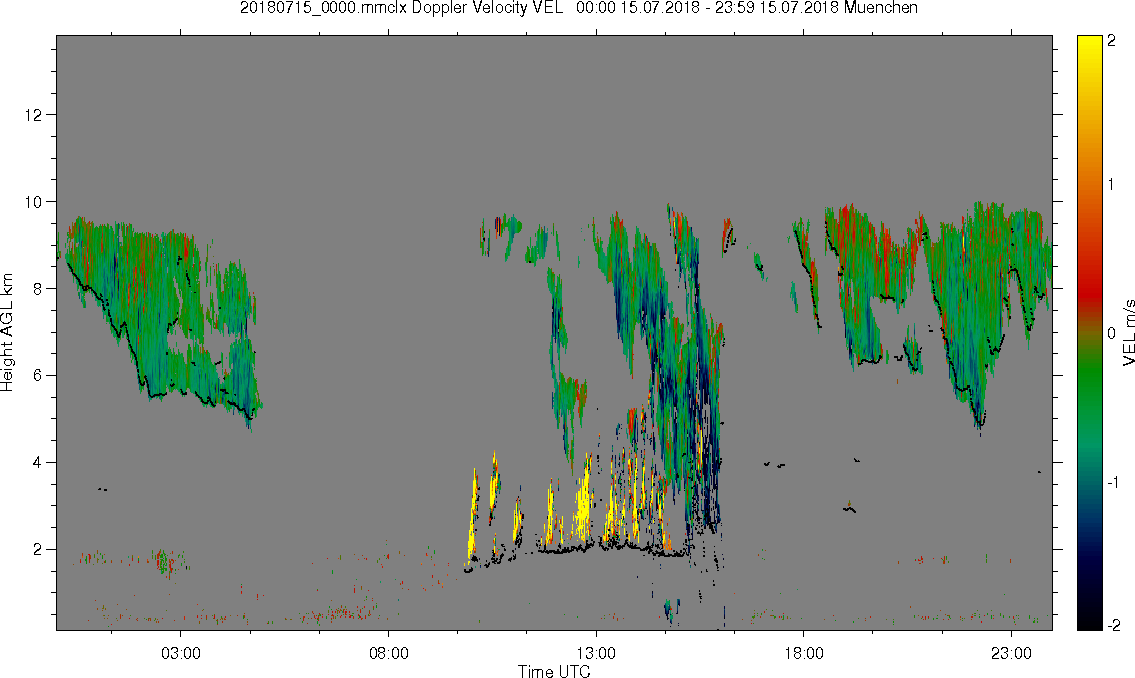The height and width of the screenshot is (678, 1135).
Task: Select the 08:00 time tick label
Action: coord(389,653)
